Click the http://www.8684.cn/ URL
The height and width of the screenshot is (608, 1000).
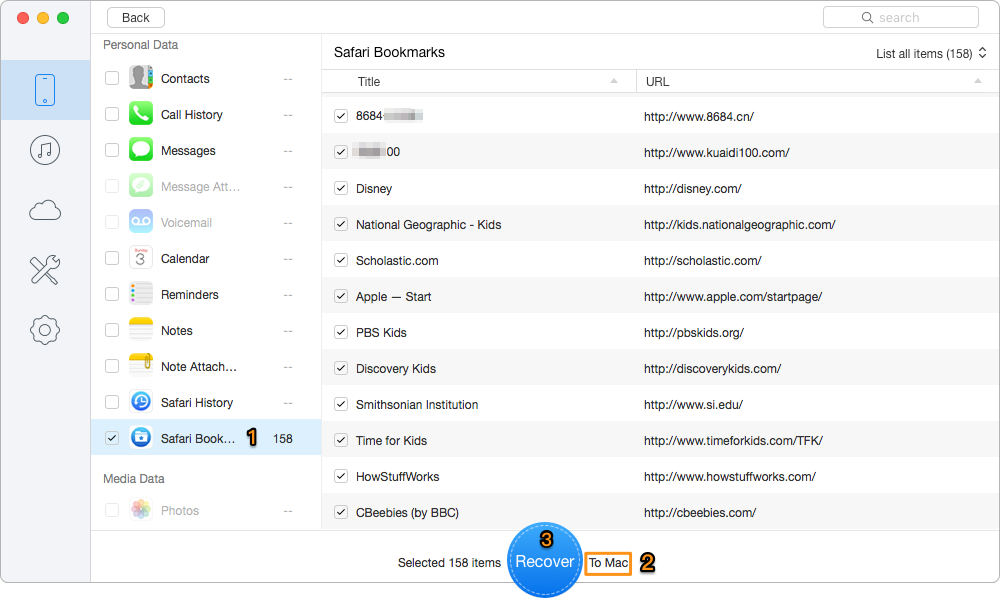698,117
